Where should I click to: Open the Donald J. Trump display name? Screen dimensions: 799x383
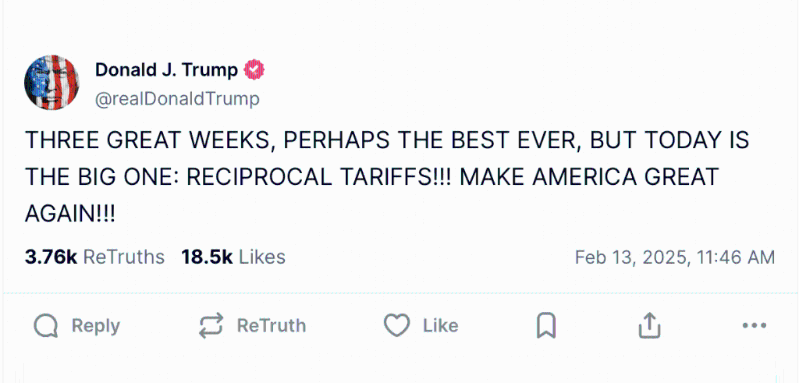tap(166, 70)
